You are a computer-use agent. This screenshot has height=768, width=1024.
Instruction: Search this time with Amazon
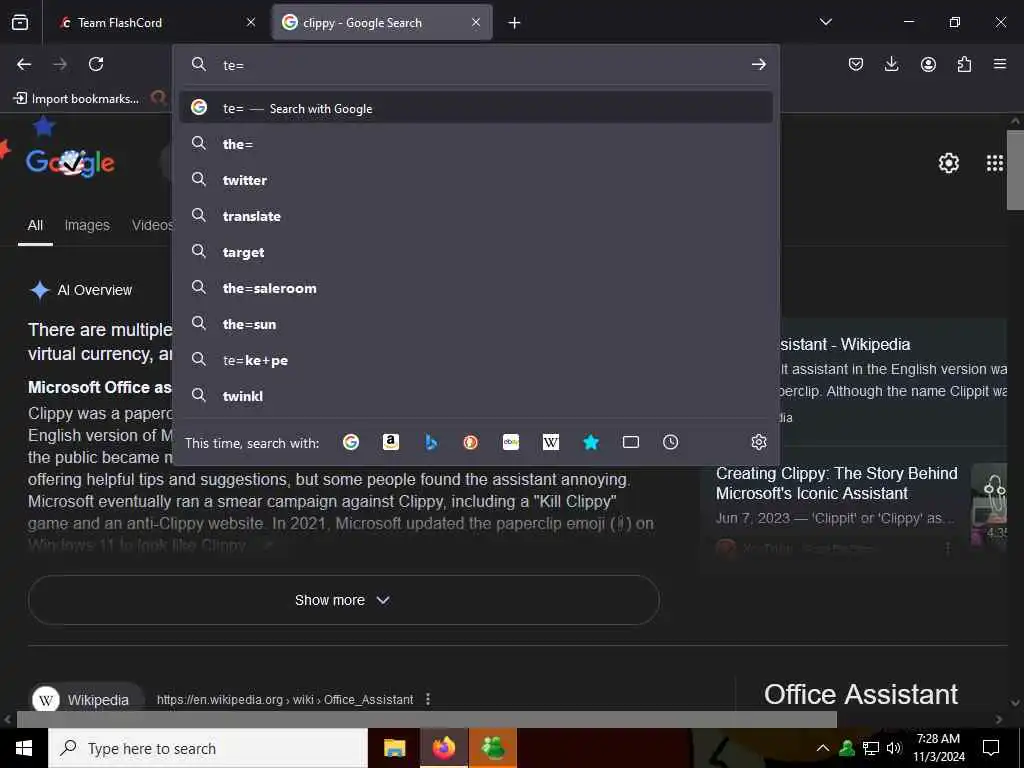[x=391, y=442]
